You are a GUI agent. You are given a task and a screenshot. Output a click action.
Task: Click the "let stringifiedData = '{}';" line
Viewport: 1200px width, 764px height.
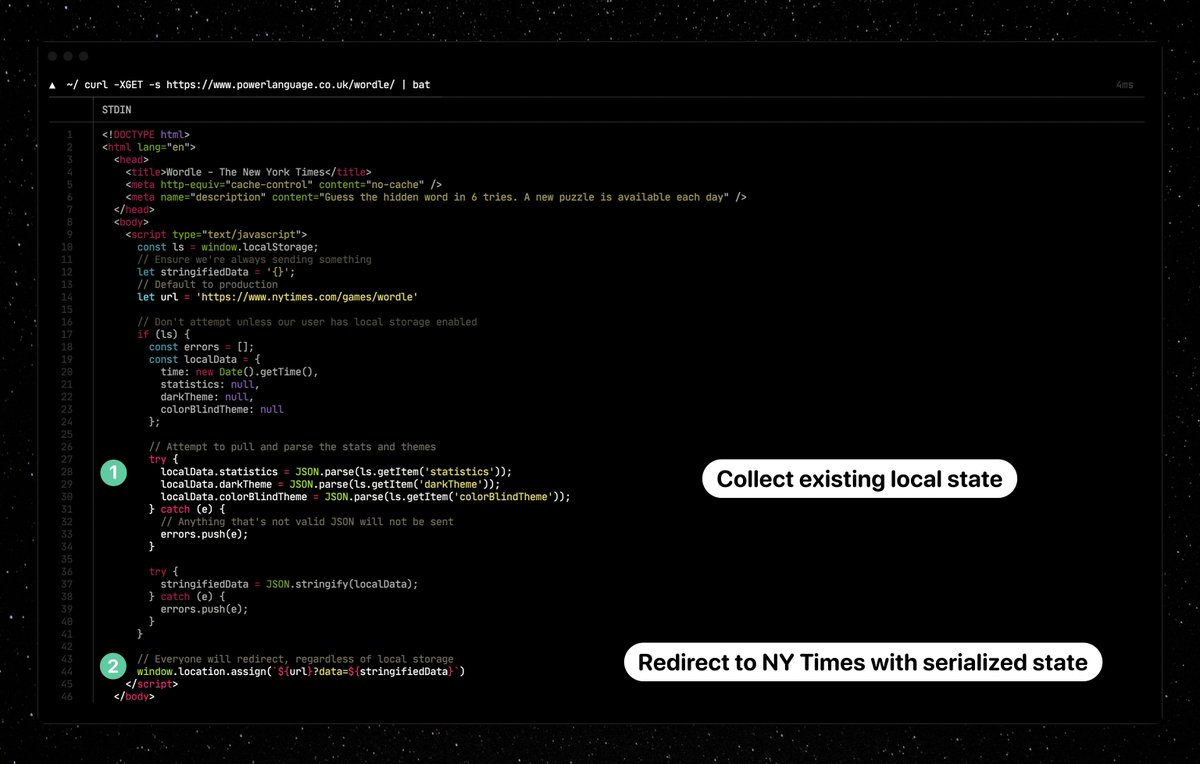point(216,272)
